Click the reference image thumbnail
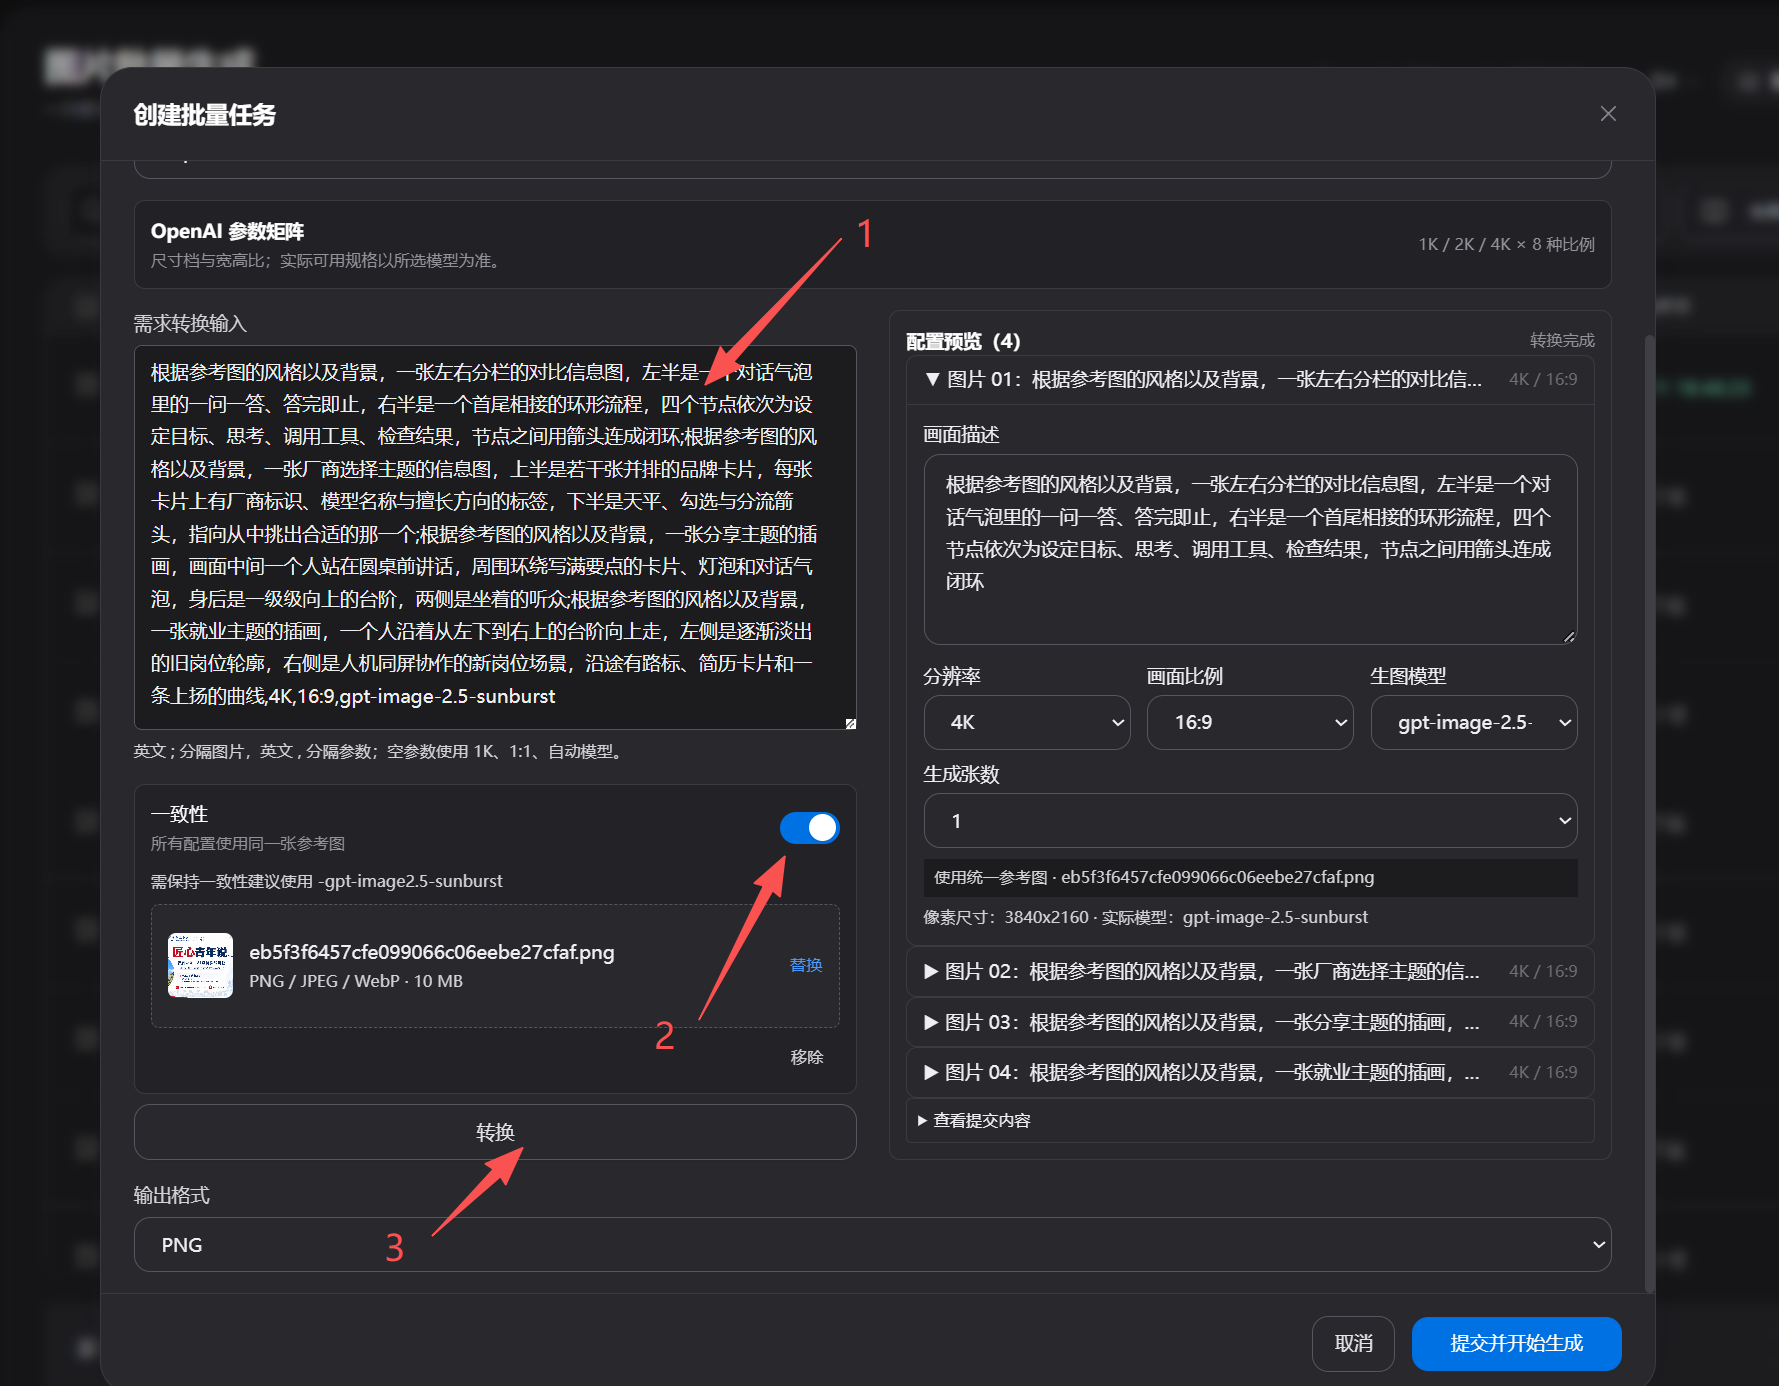The height and width of the screenshot is (1386, 1779). [x=200, y=965]
